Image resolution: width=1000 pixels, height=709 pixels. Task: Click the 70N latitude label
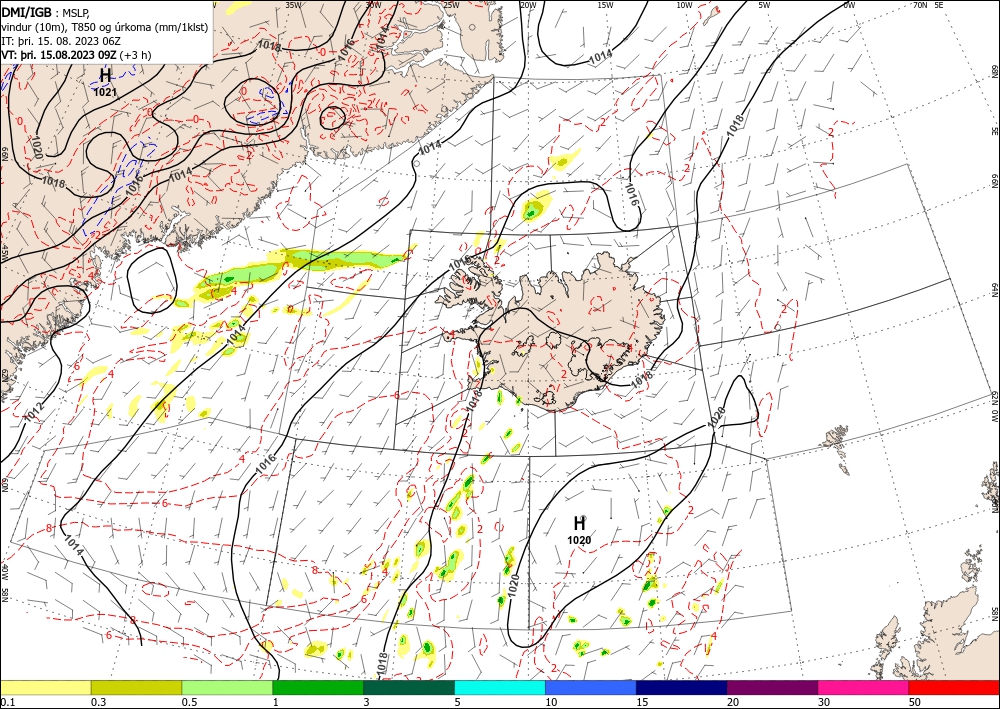click(920, 5)
